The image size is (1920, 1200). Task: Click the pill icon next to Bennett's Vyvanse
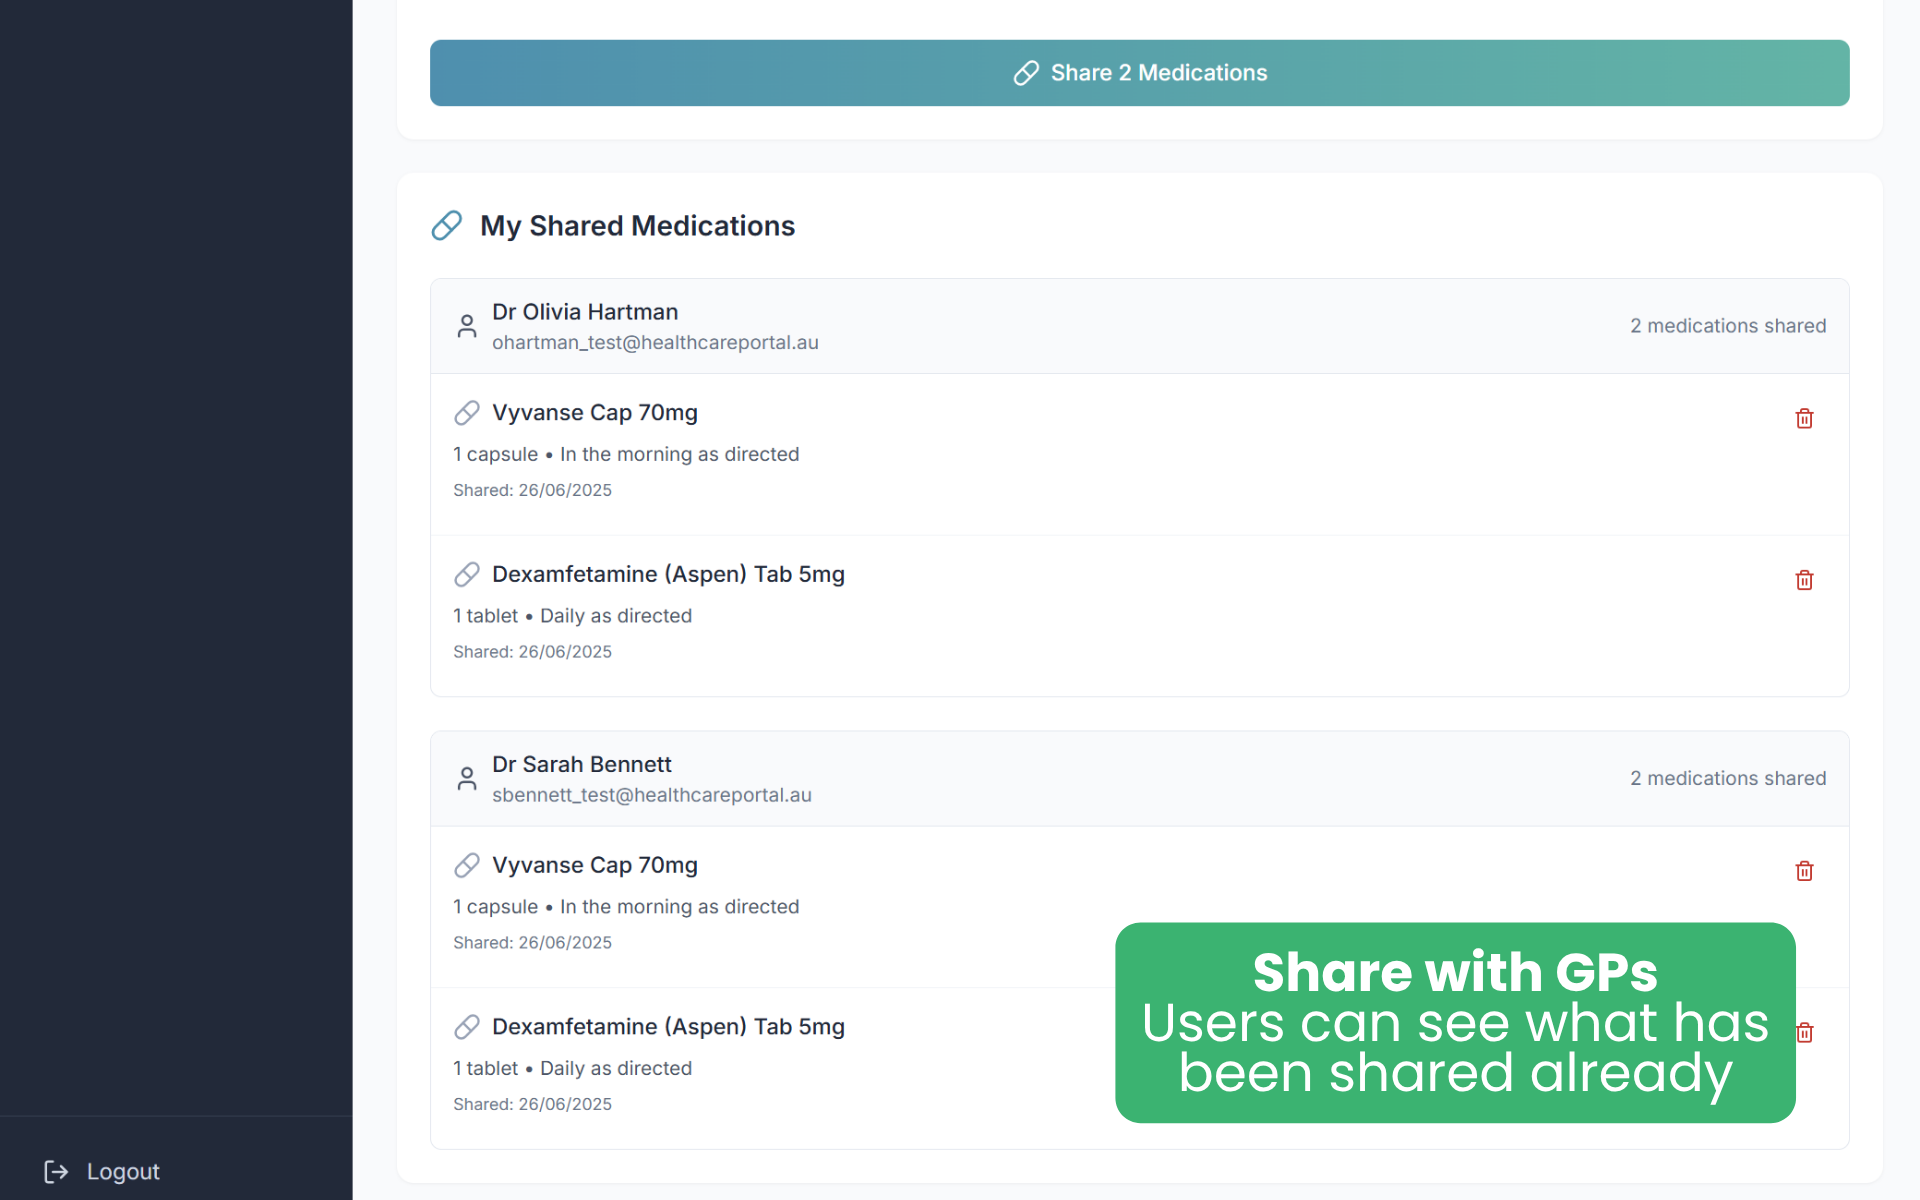(467, 865)
